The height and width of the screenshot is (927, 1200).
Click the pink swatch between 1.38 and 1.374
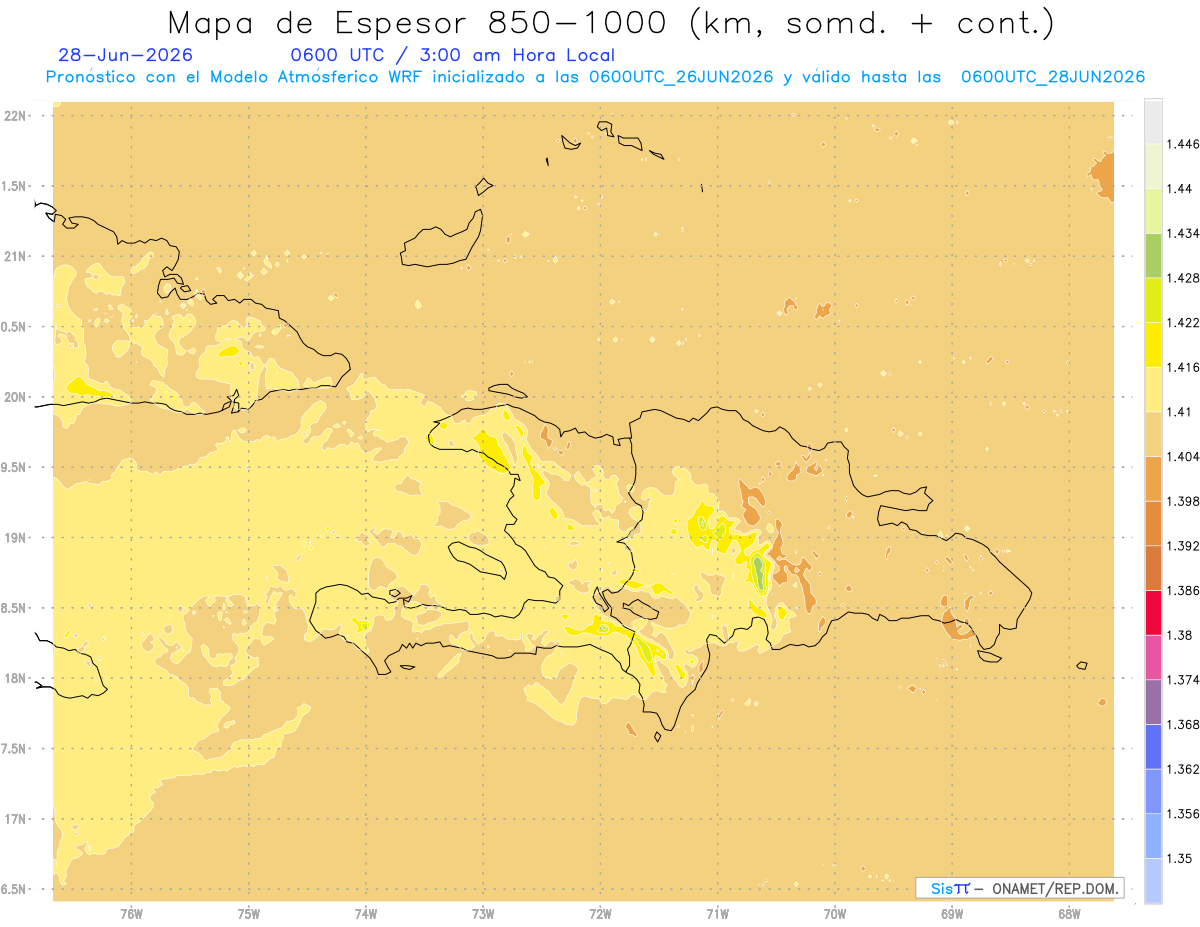coord(1153,657)
